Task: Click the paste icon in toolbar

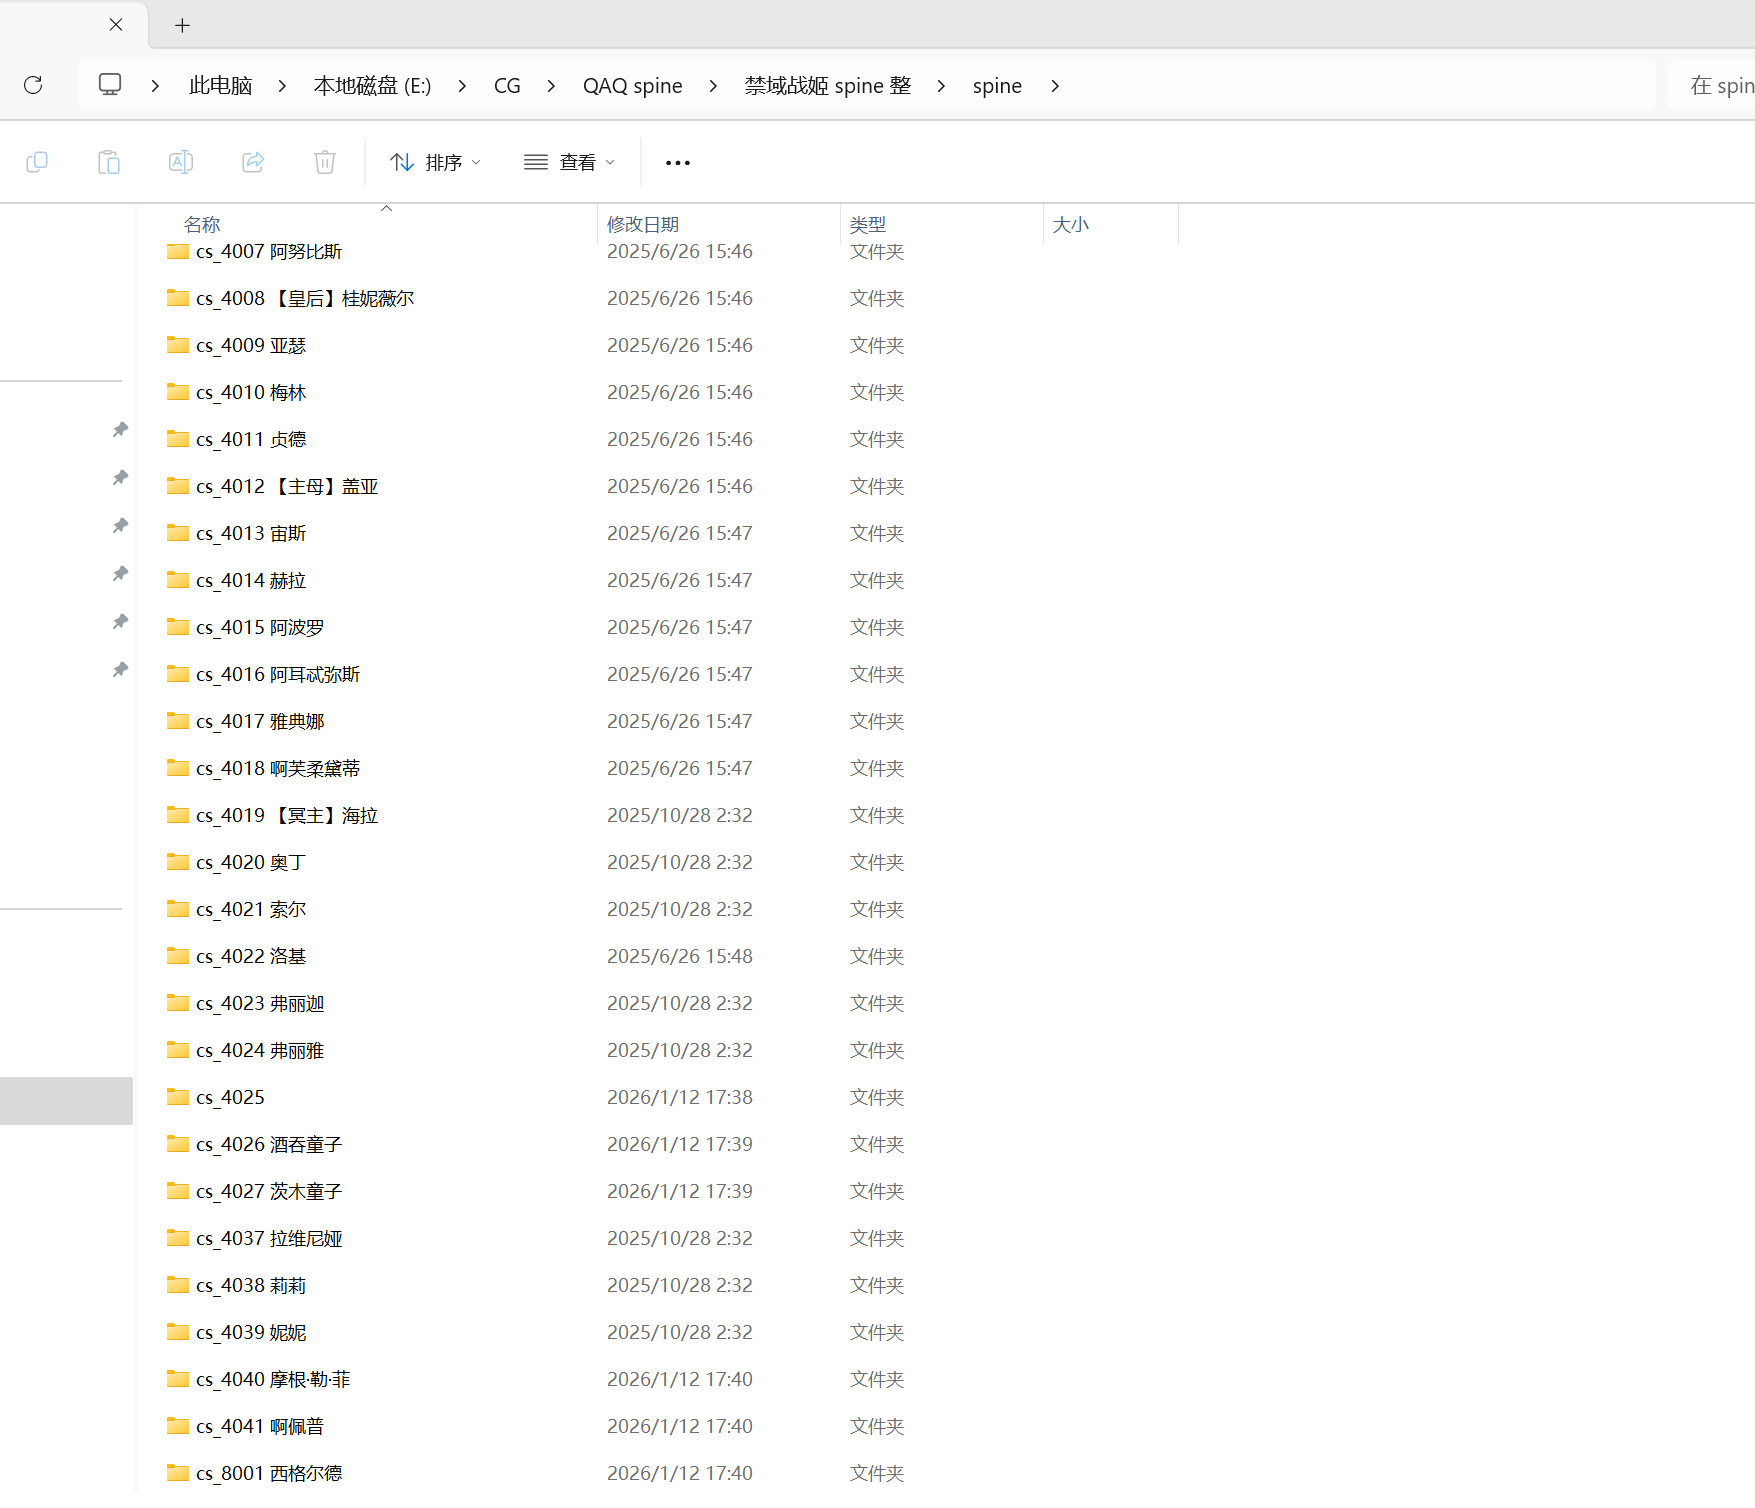Action: 109,162
